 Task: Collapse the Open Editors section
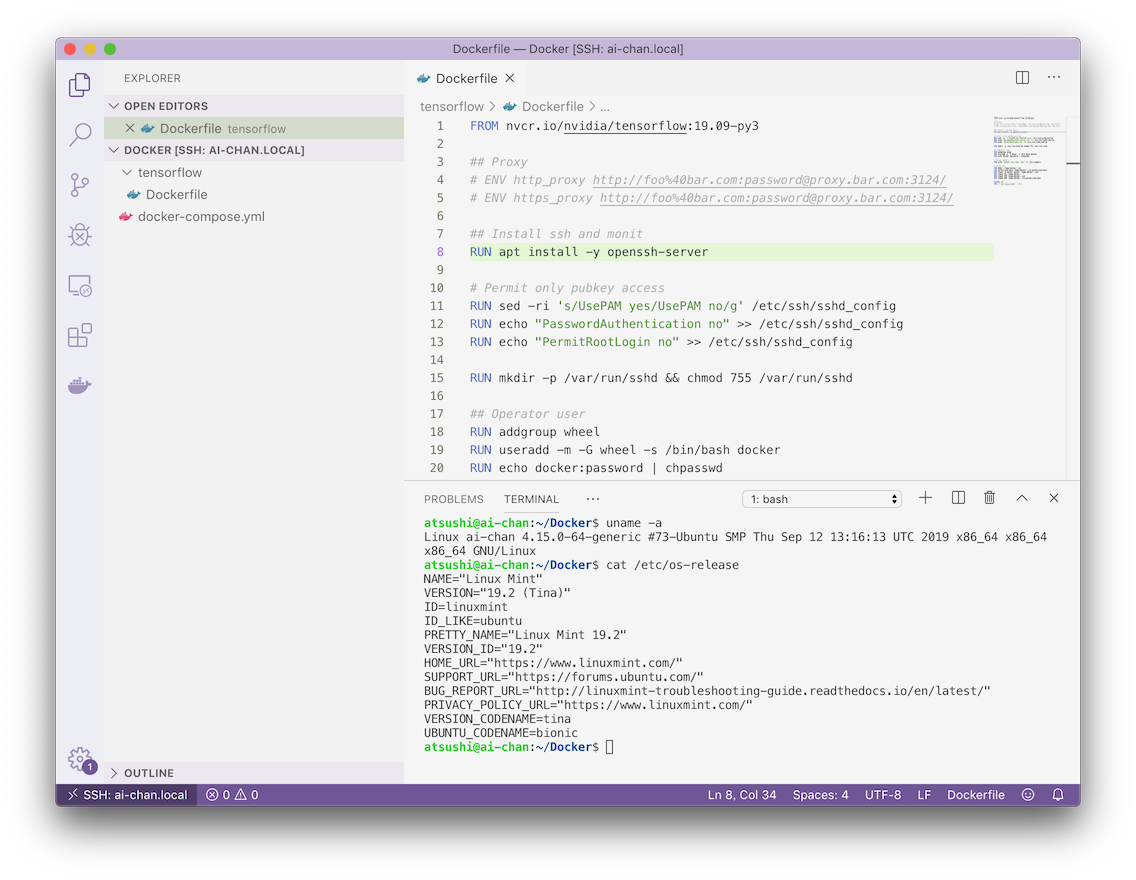coord(165,106)
